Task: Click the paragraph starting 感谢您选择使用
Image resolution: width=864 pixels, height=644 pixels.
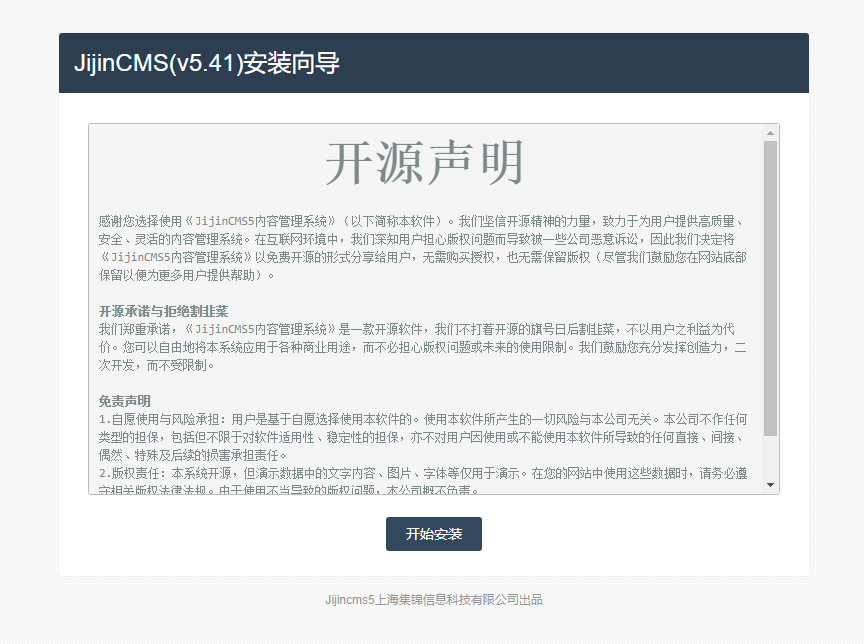Action: [423, 248]
